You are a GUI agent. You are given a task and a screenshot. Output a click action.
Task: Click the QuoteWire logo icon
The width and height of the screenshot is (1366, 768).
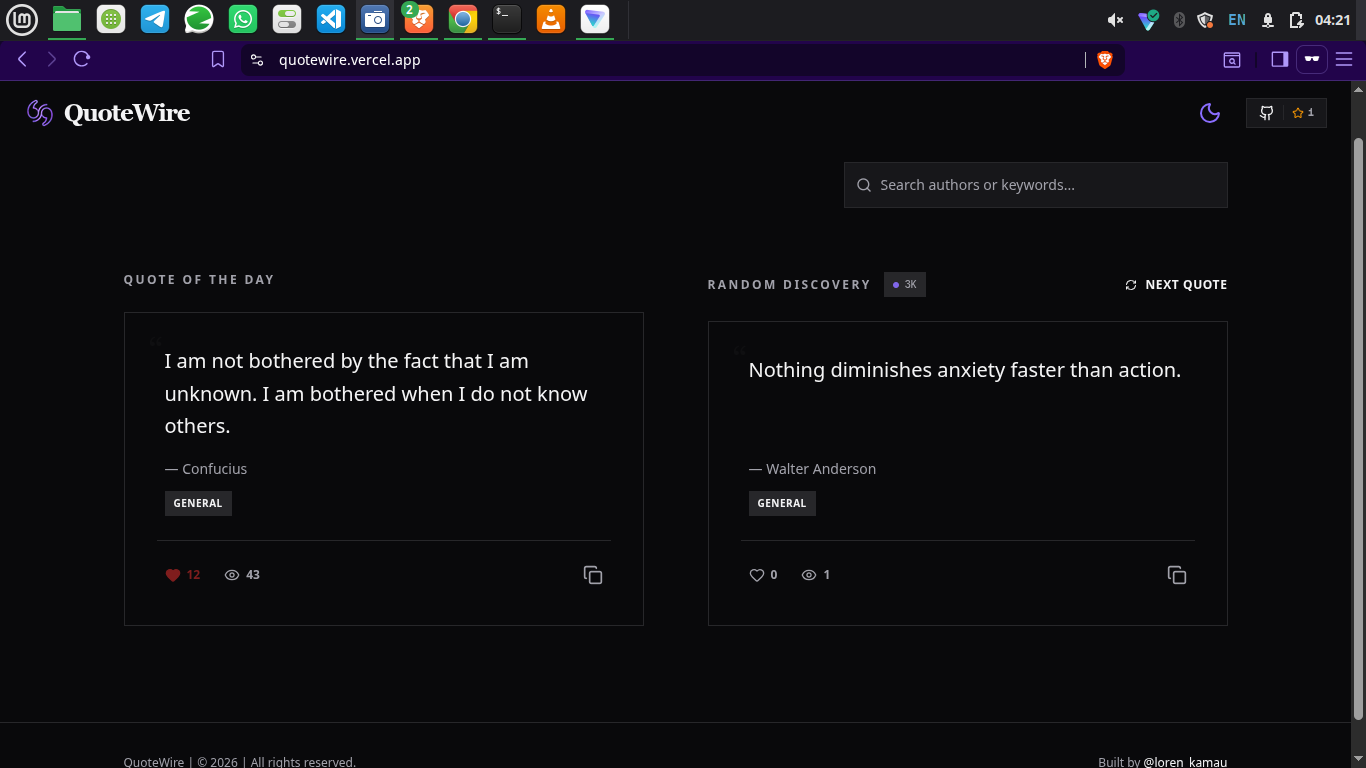click(x=40, y=113)
